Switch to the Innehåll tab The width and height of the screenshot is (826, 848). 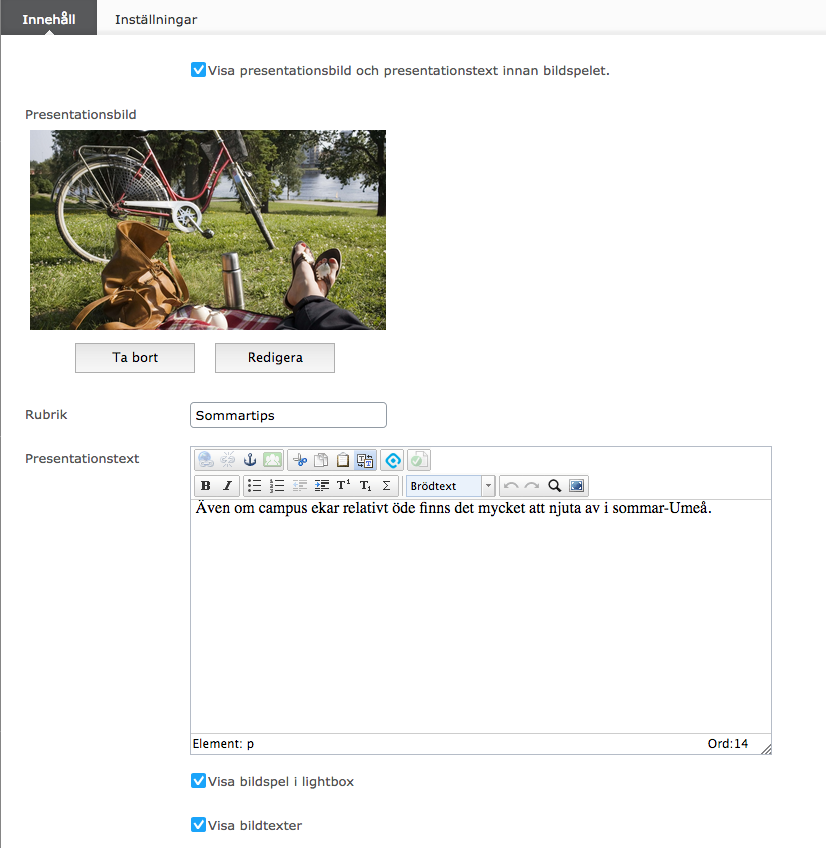[x=49, y=18]
